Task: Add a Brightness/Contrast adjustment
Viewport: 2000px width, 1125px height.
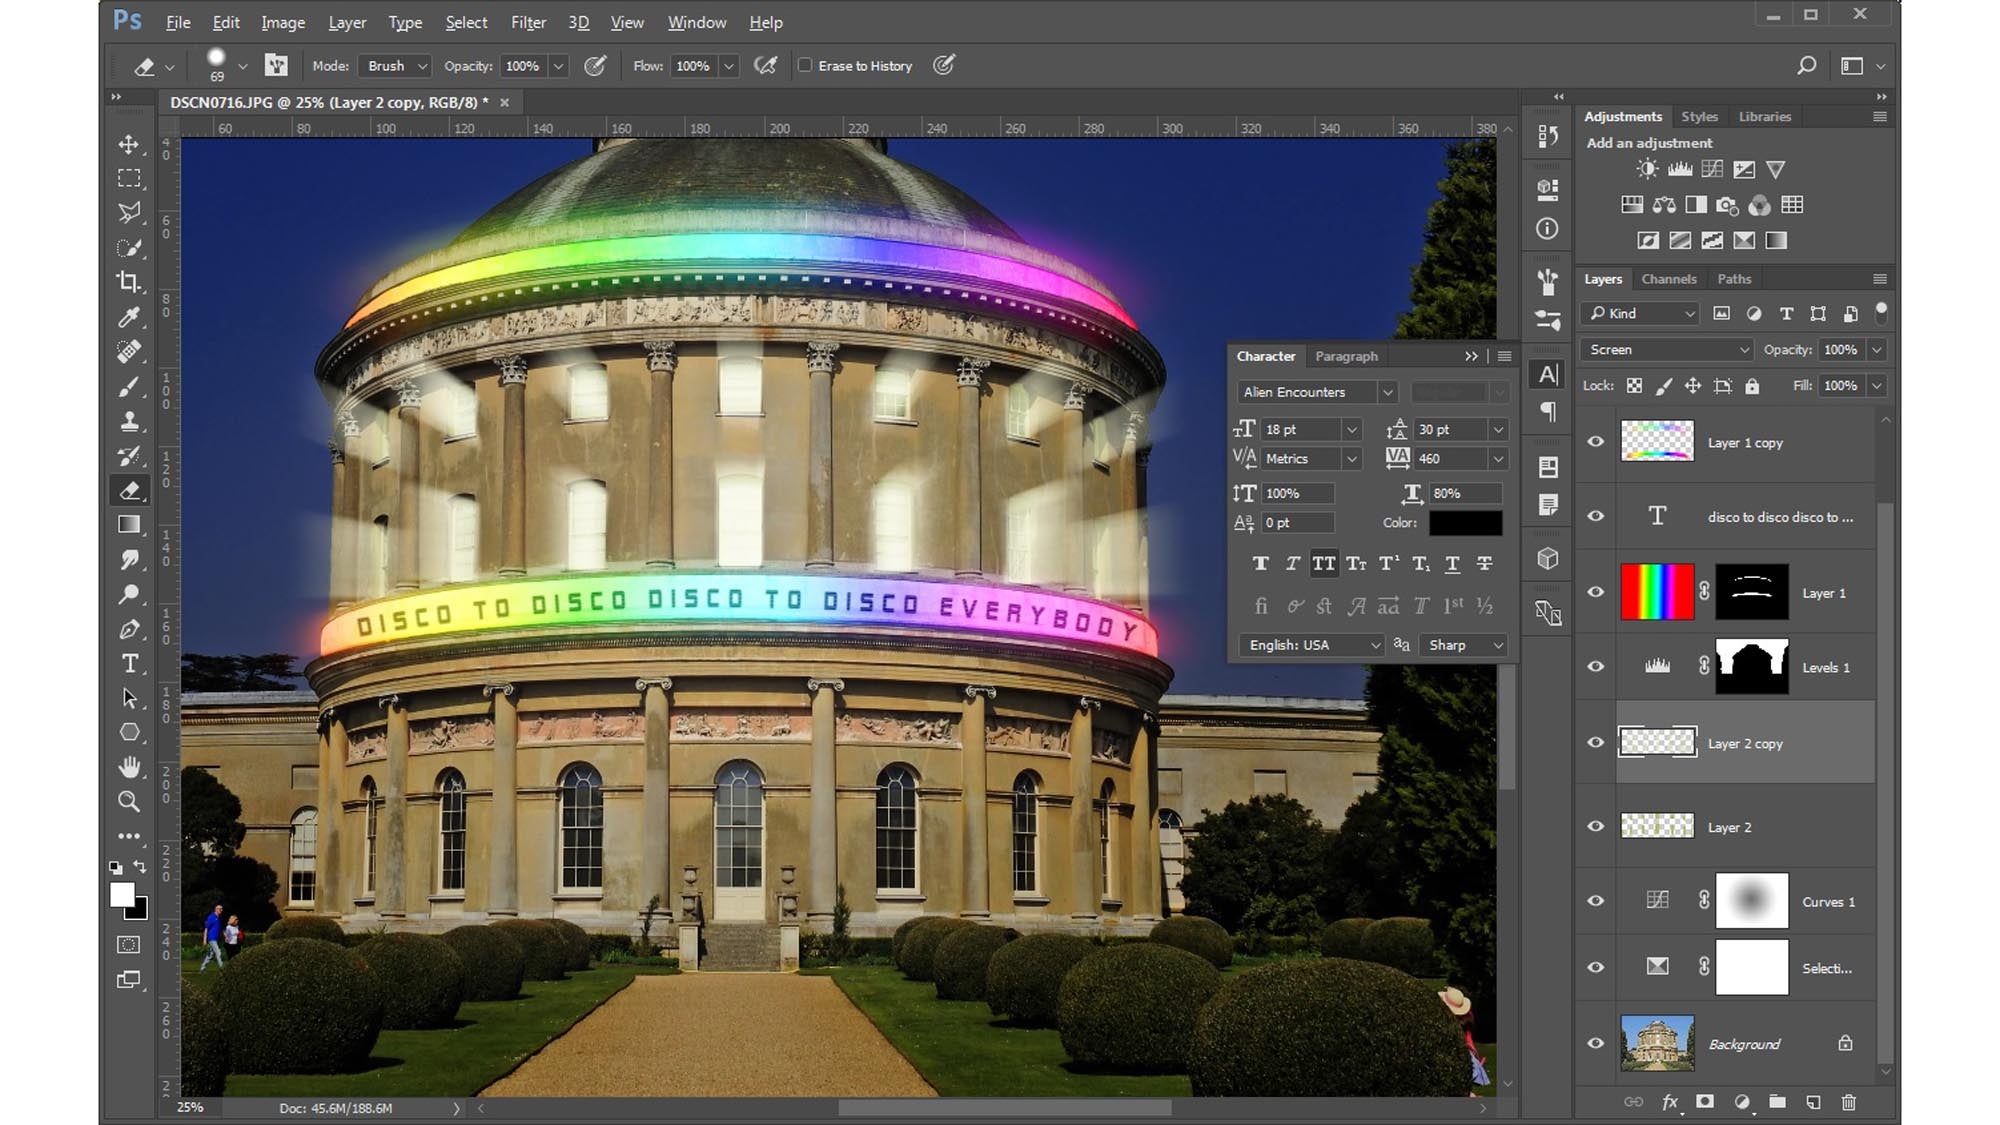Action: pos(1647,169)
